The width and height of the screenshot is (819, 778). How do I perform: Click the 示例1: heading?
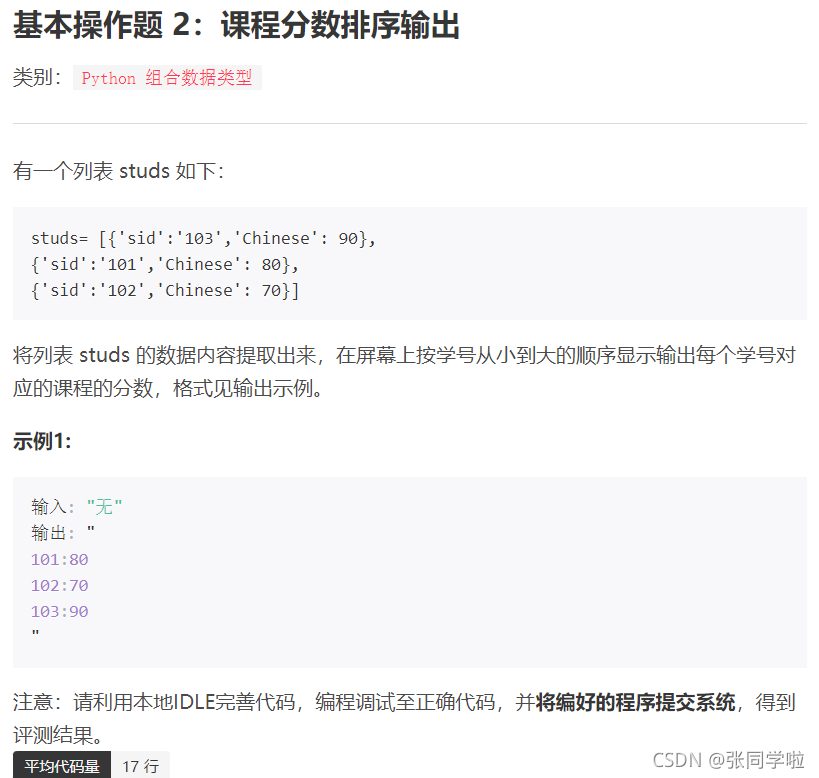click(42, 441)
